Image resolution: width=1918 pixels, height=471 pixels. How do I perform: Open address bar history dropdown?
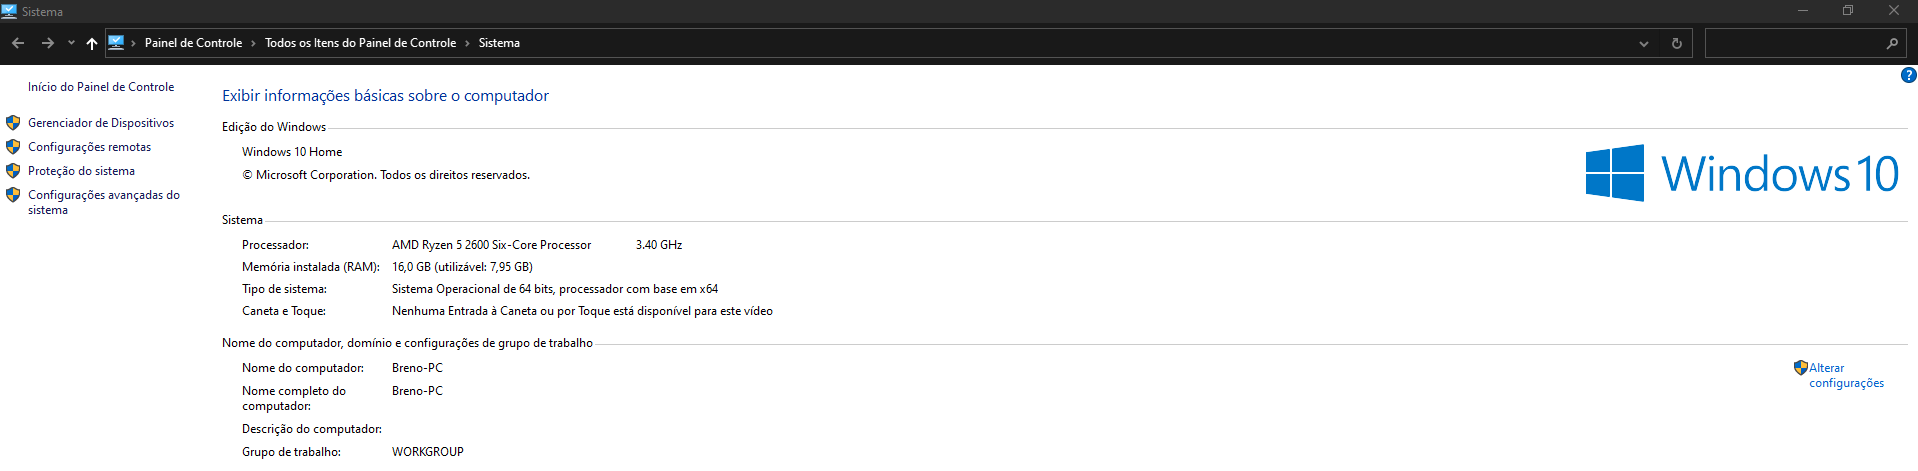[1644, 43]
